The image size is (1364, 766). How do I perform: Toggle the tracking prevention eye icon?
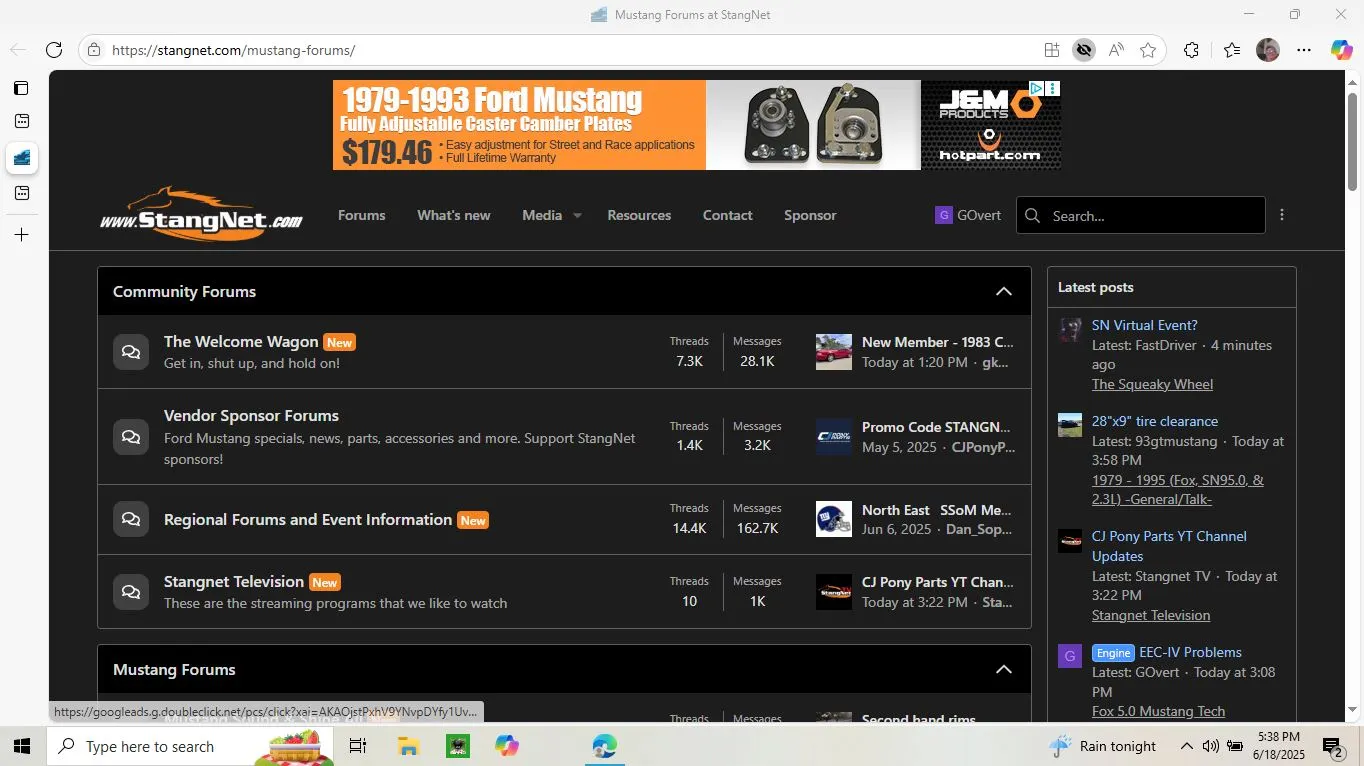click(x=1083, y=50)
